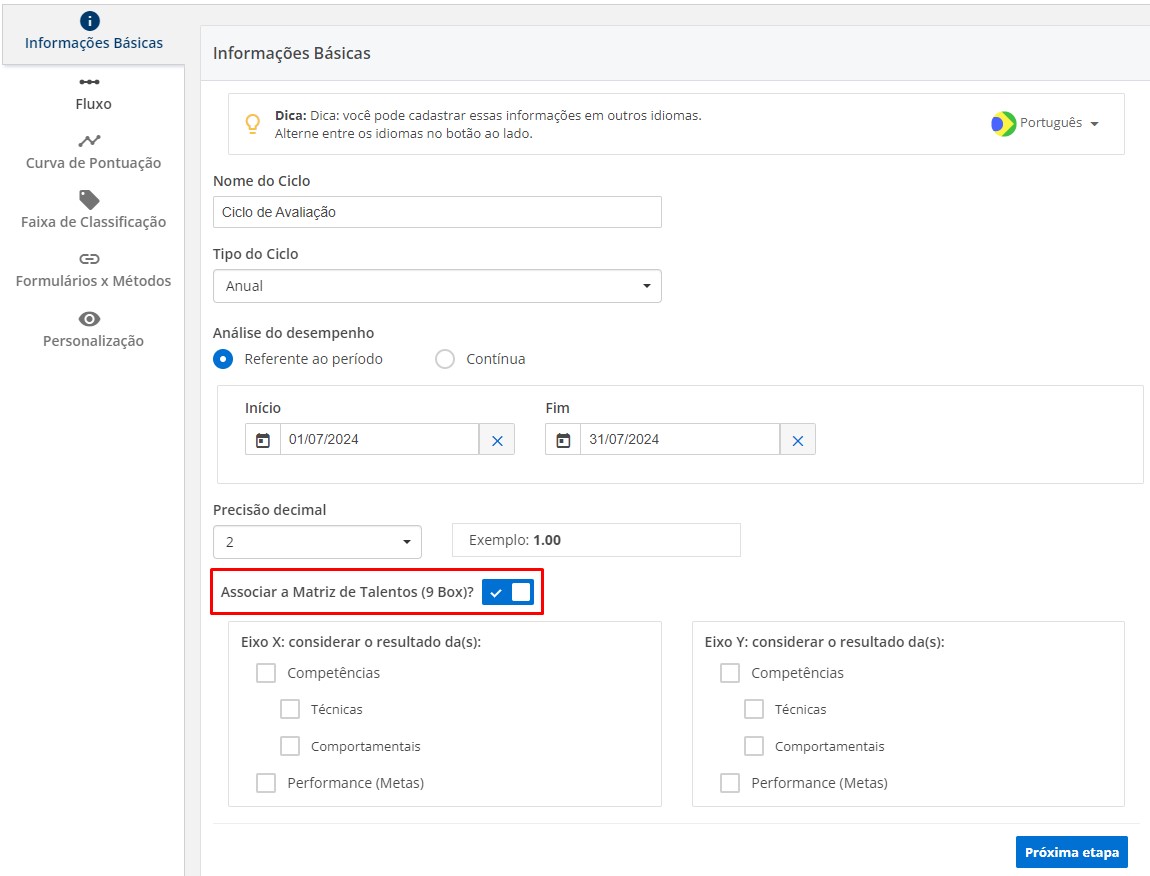Image resolution: width=1150 pixels, height=876 pixels.
Task: Click the Curva de Pontuação chart icon
Action: coord(90,141)
